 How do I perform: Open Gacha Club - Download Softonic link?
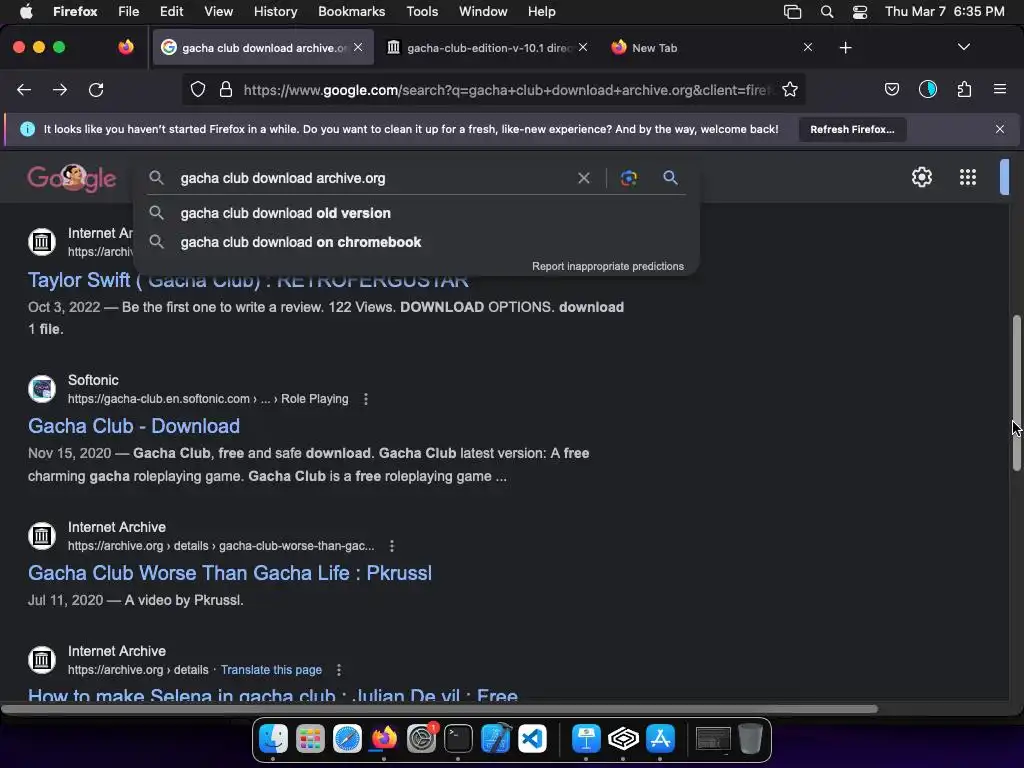[x=134, y=426]
